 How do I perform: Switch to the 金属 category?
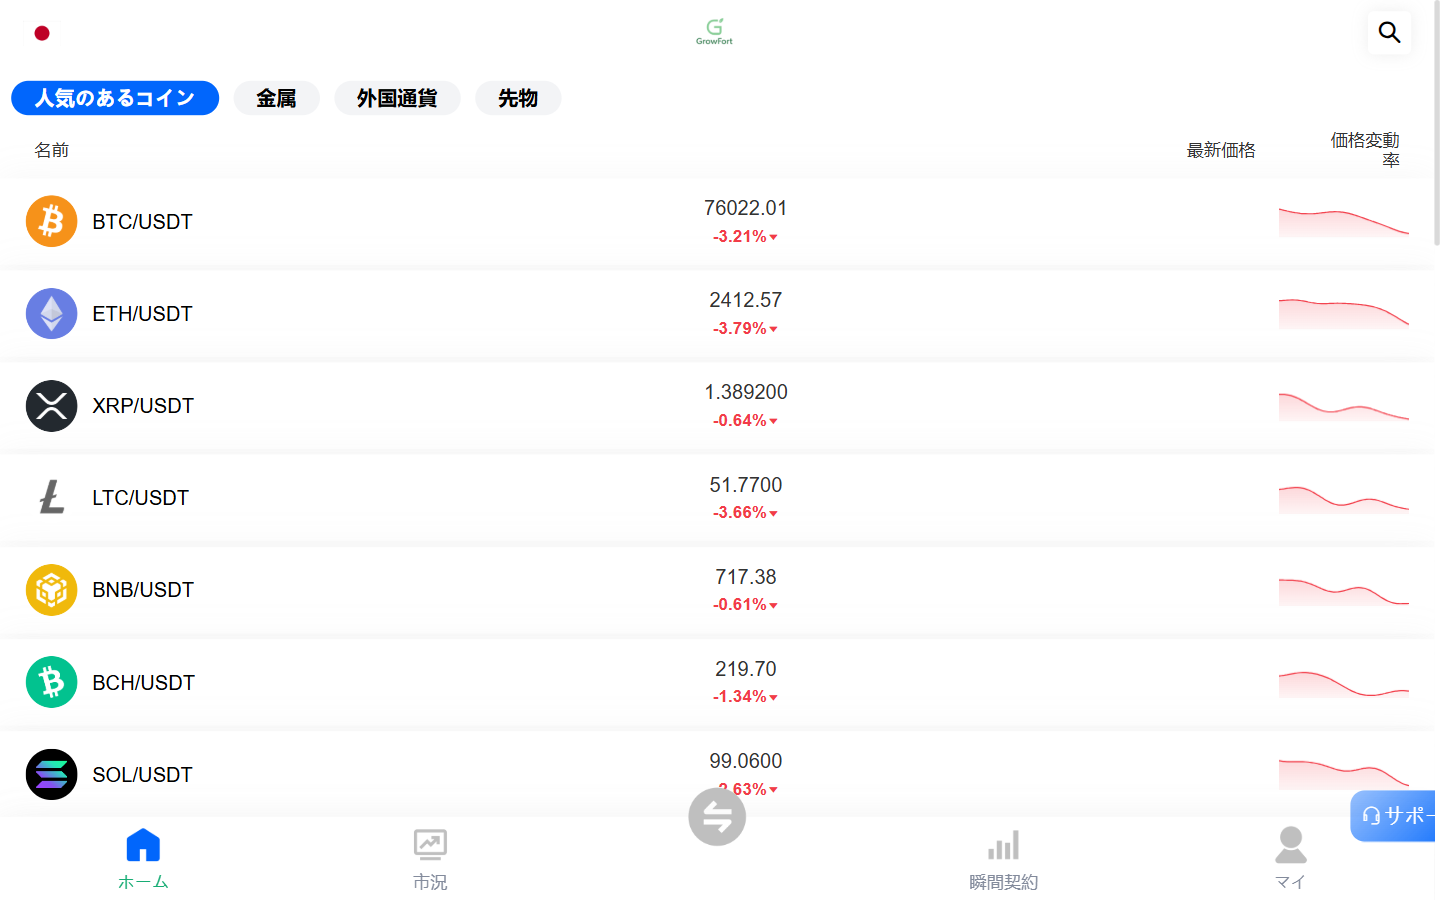tap(276, 98)
